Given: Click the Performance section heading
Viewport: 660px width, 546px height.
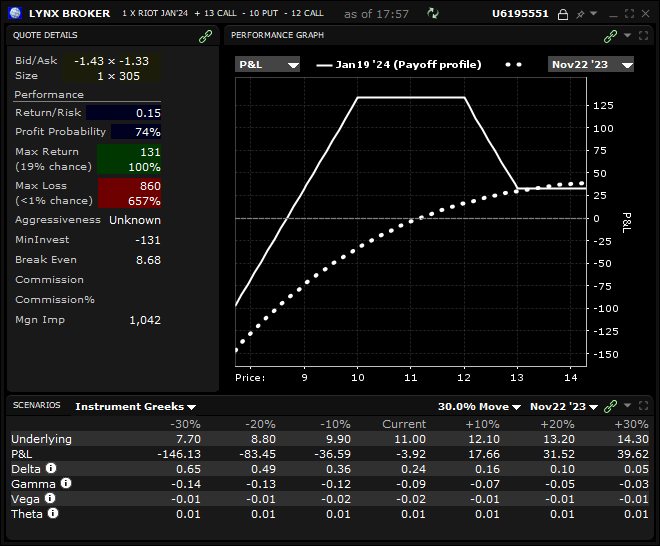Looking at the screenshot, I should (x=49, y=94).
